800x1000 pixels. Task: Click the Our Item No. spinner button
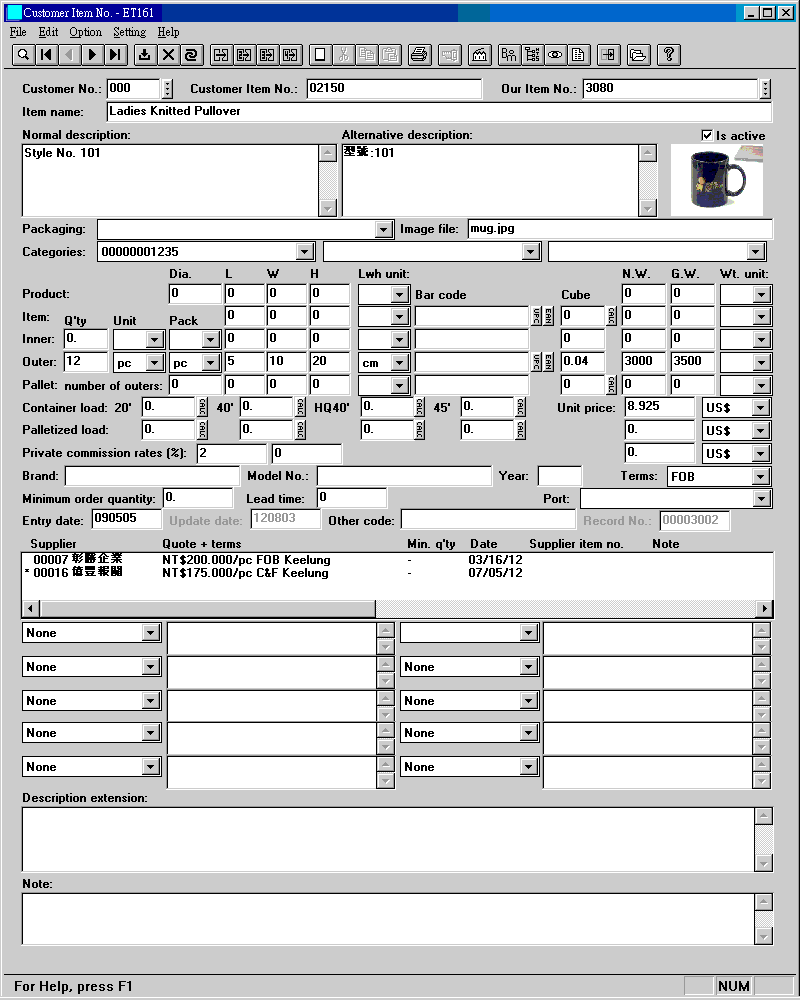click(766, 89)
